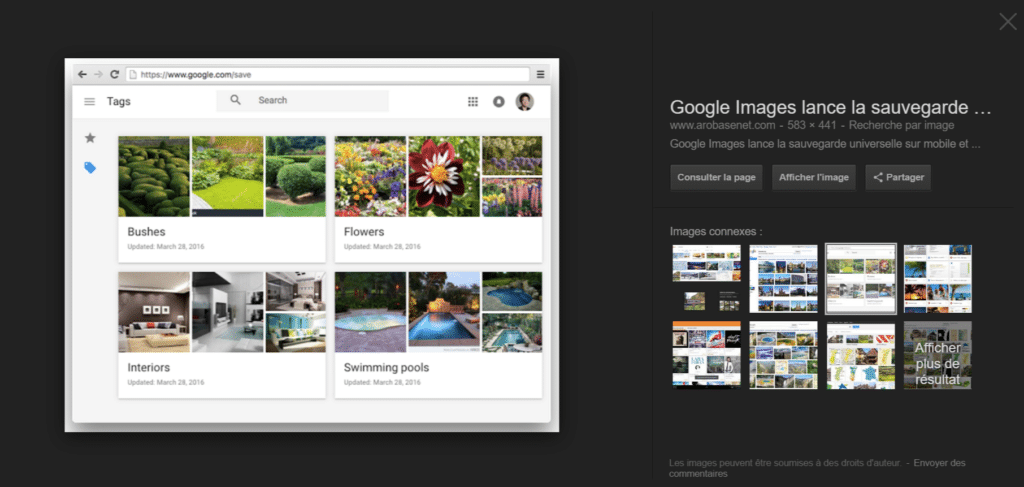Select the blue tag icon in sidebar
1024x487 pixels.
click(90, 168)
